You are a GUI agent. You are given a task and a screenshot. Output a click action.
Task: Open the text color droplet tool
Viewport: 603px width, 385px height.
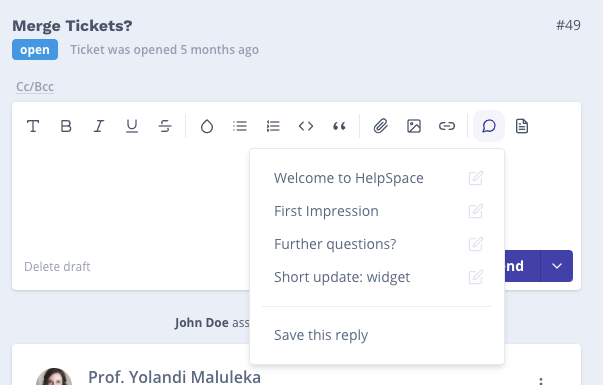click(x=207, y=126)
